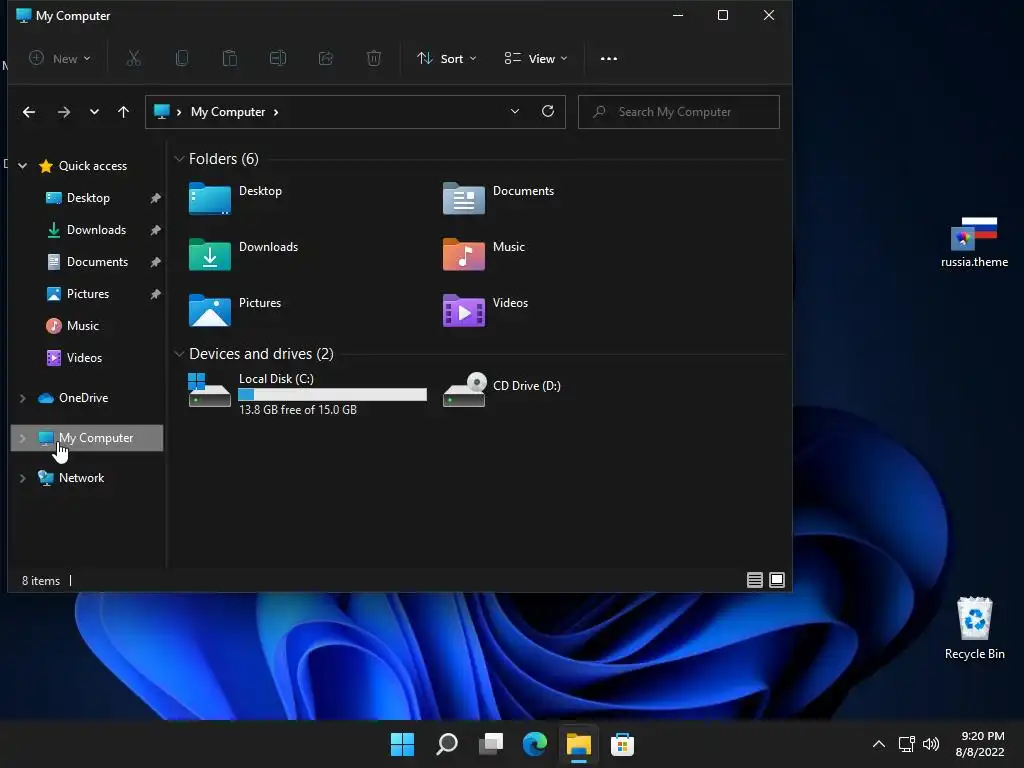Open recent locations dropdown arrow
1024x768 pixels.
(94, 112)
